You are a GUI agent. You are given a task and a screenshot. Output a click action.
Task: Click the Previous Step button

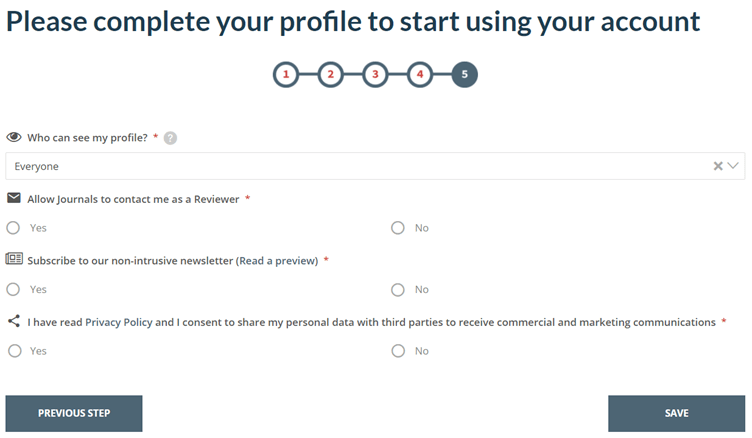(74, 413)
